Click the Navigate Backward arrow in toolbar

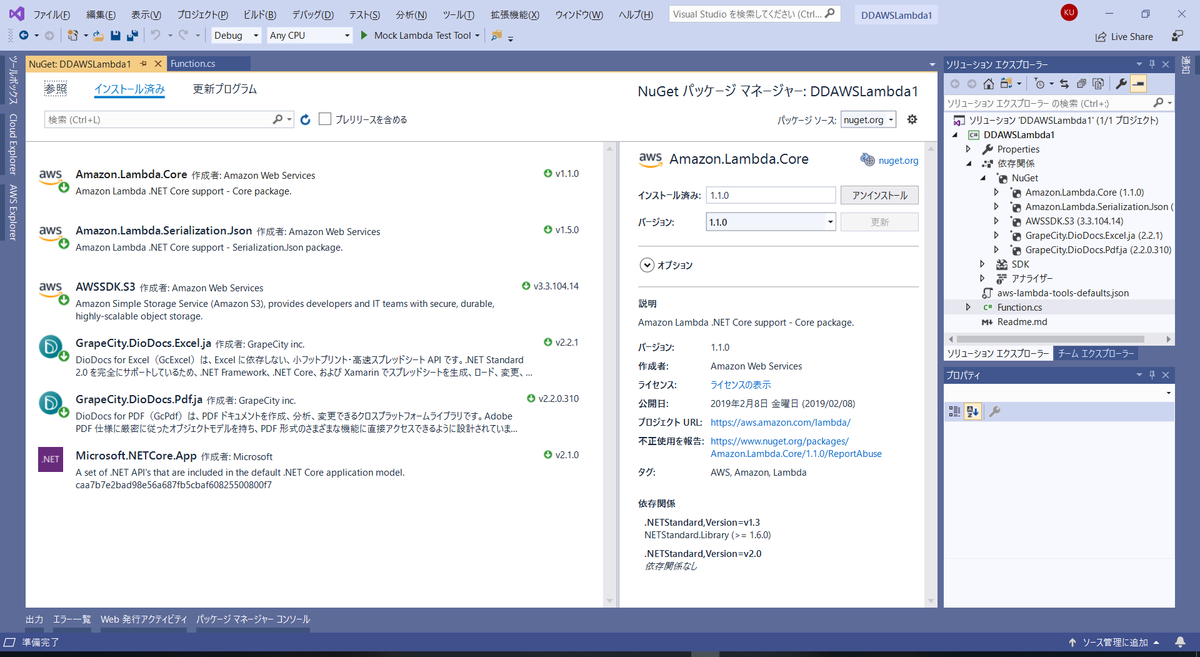(x=23, y=35)
